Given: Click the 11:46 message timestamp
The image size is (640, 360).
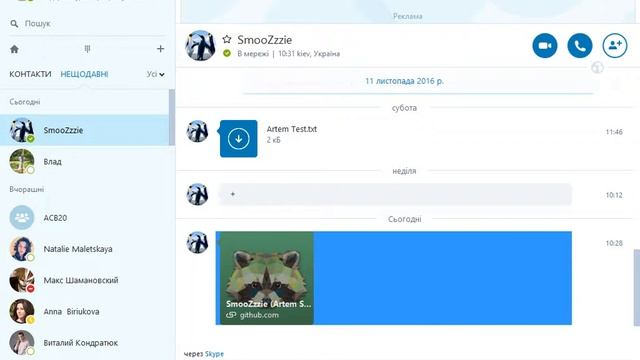Looking at the screenshot, I should click(x=614, y=132).
